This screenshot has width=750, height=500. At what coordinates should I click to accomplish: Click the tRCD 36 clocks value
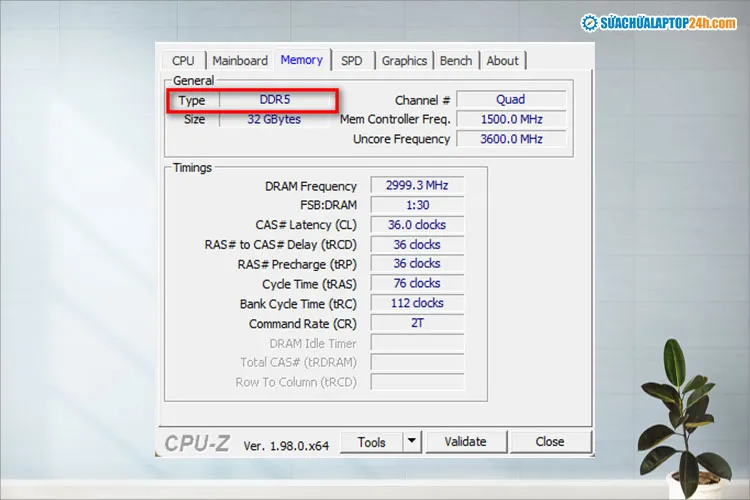tap(417, 244)
